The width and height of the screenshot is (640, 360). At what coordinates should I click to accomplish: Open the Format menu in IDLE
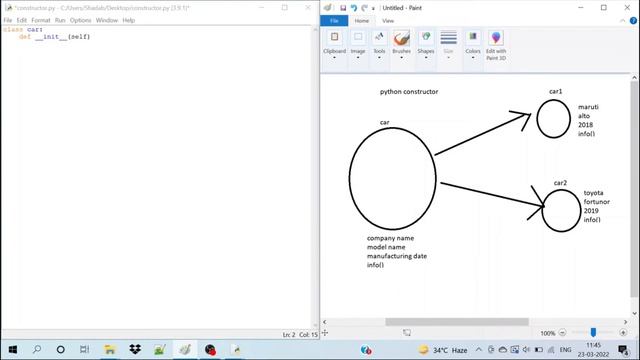[41, 20]
